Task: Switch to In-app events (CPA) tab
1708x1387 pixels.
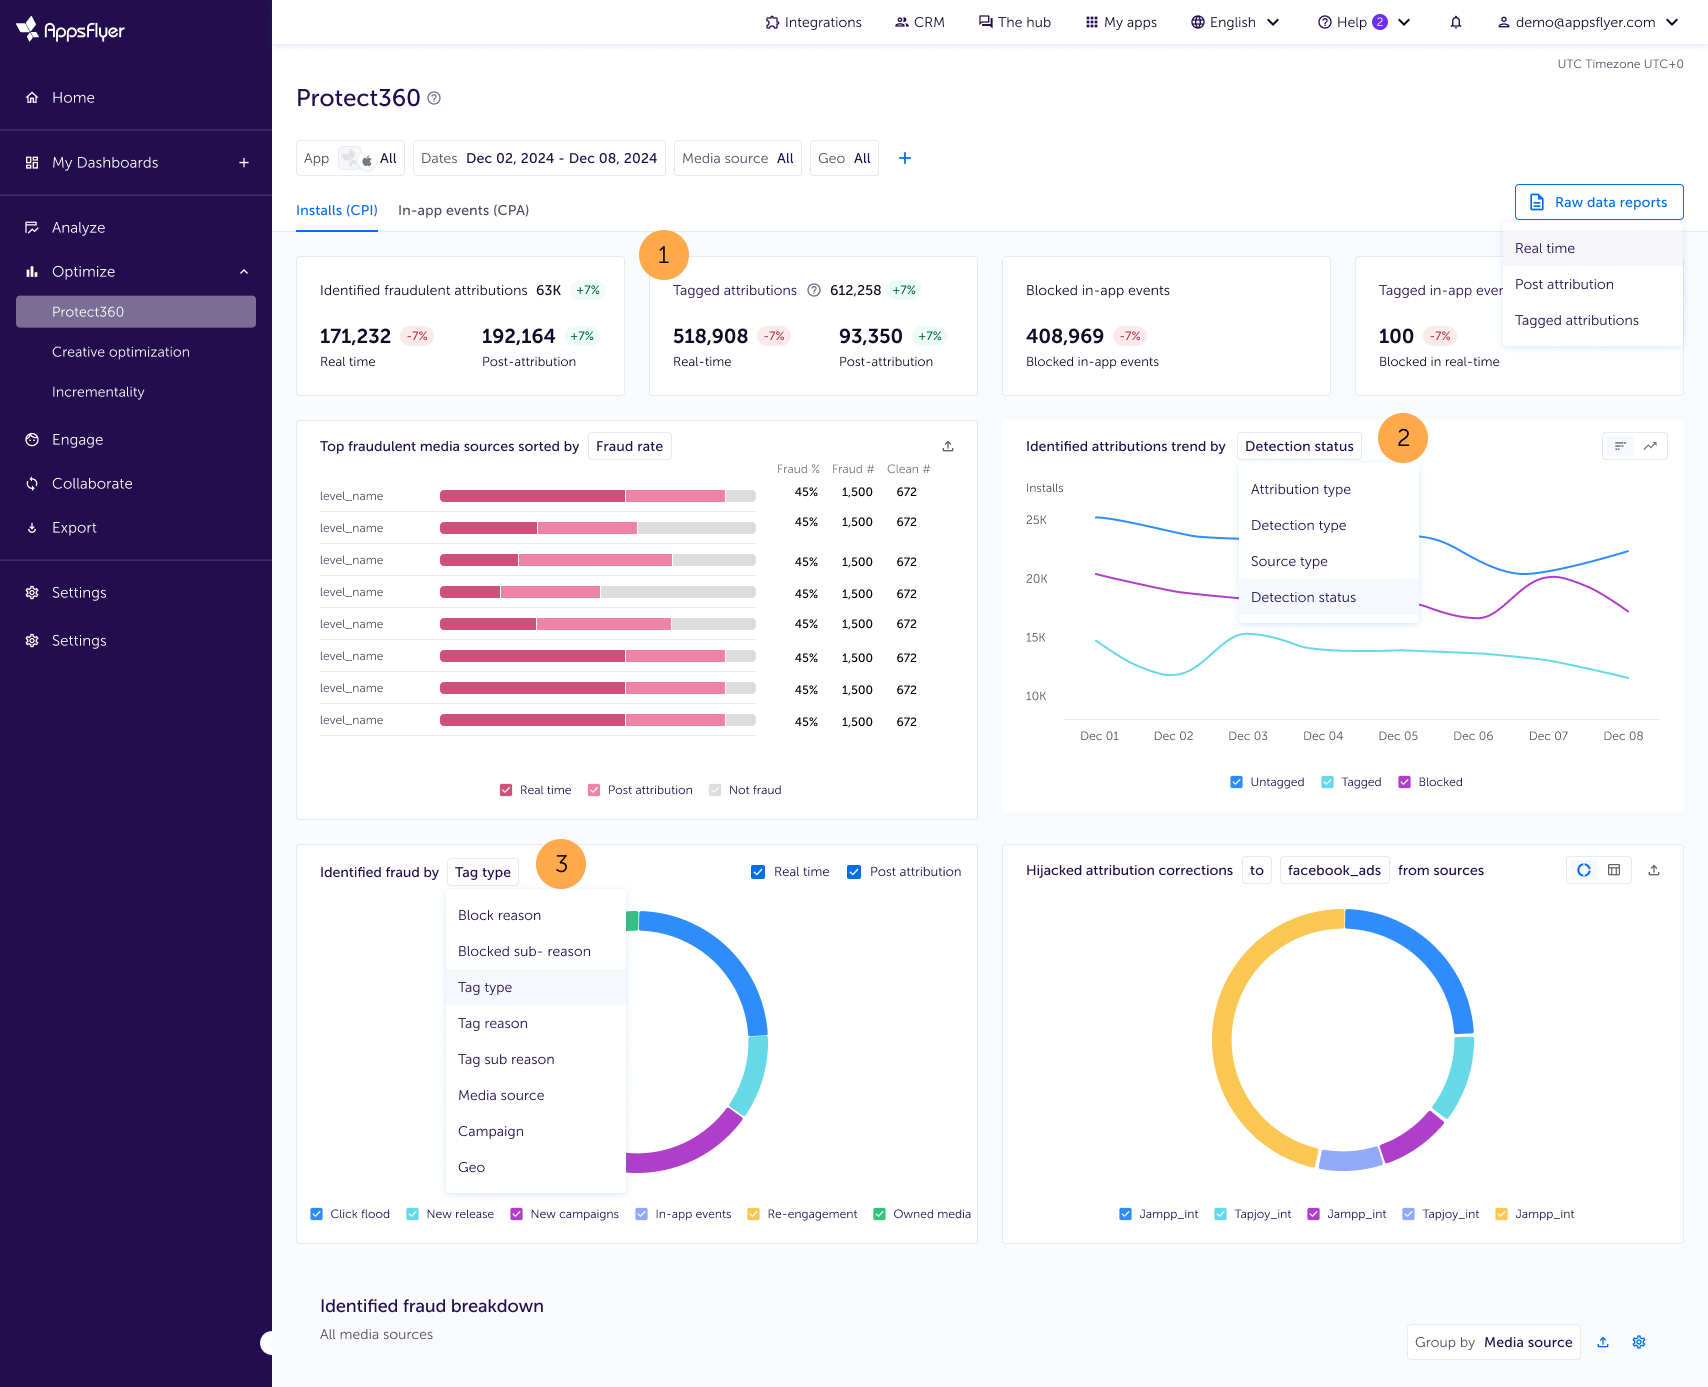Action: 463,210
